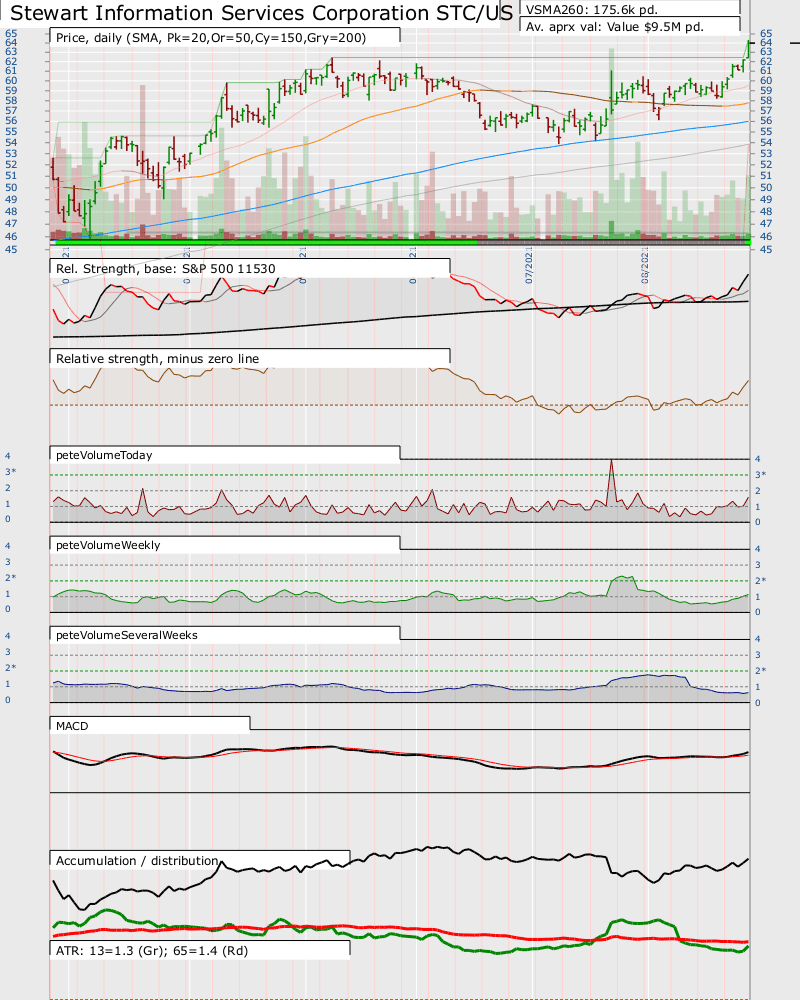Click the Accumulation / distribution label
This screenshot has height=1000, width=800.
tap(137, 860)
